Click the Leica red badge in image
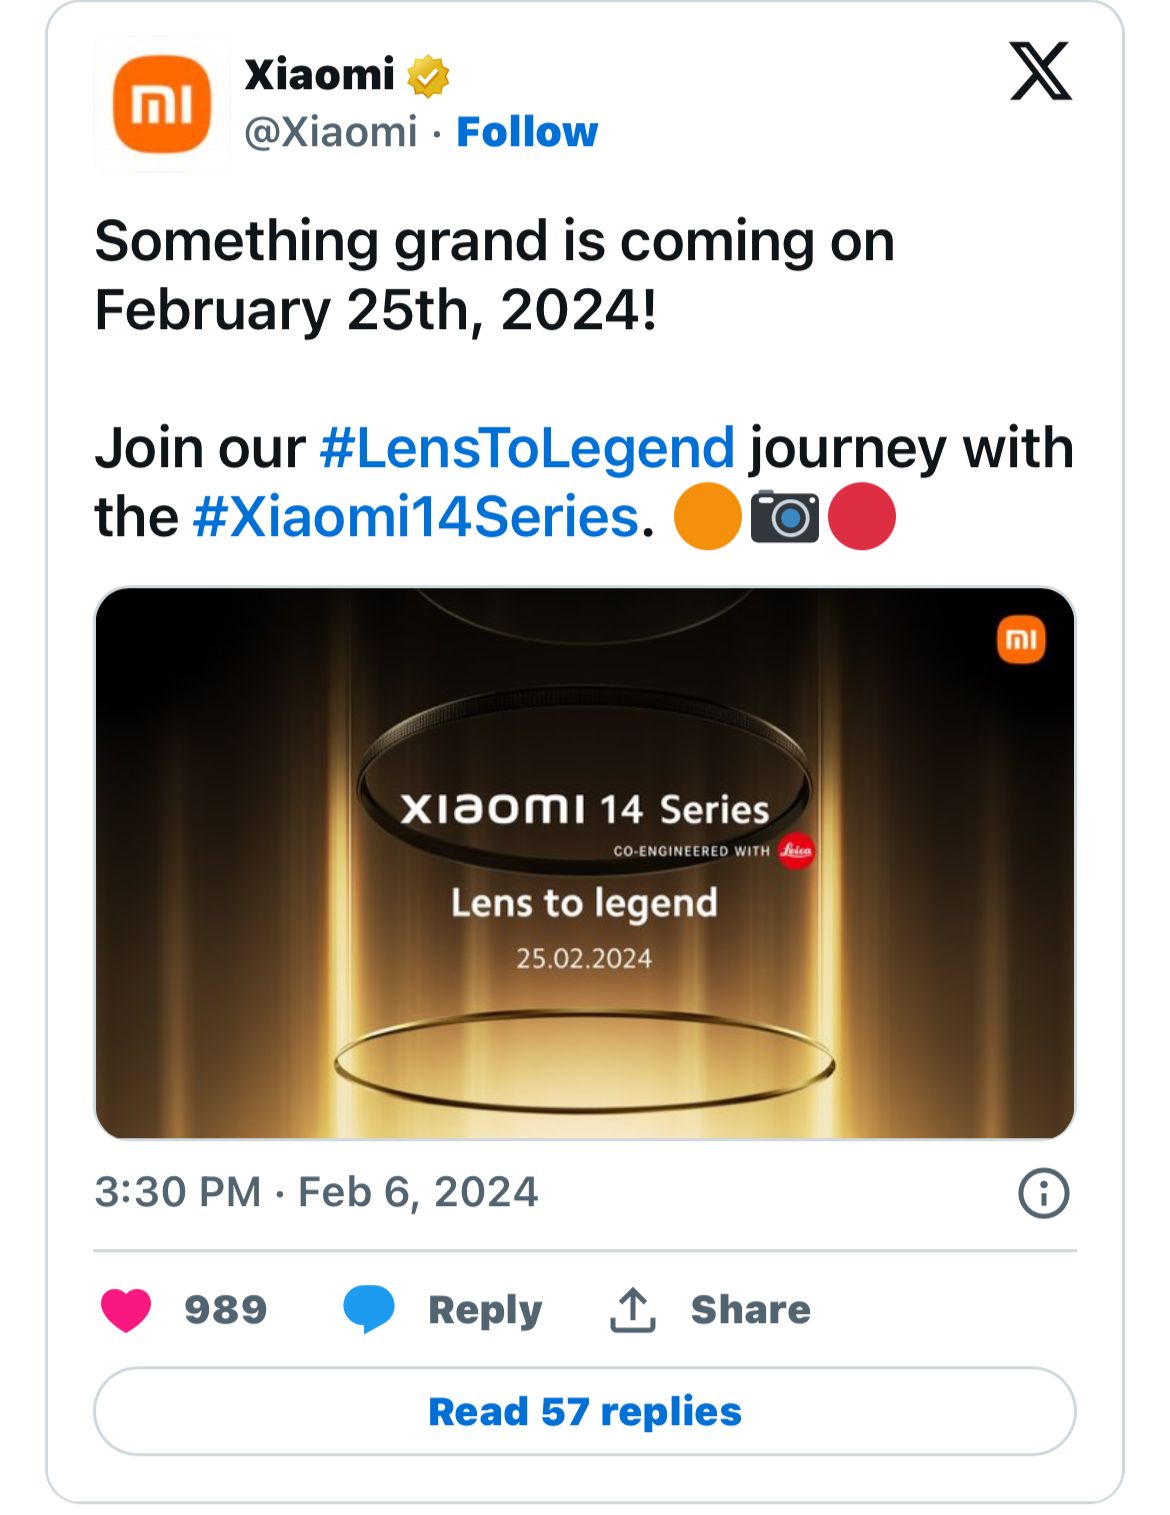Screen dimensions: 1170x1515 click(796, 851)
